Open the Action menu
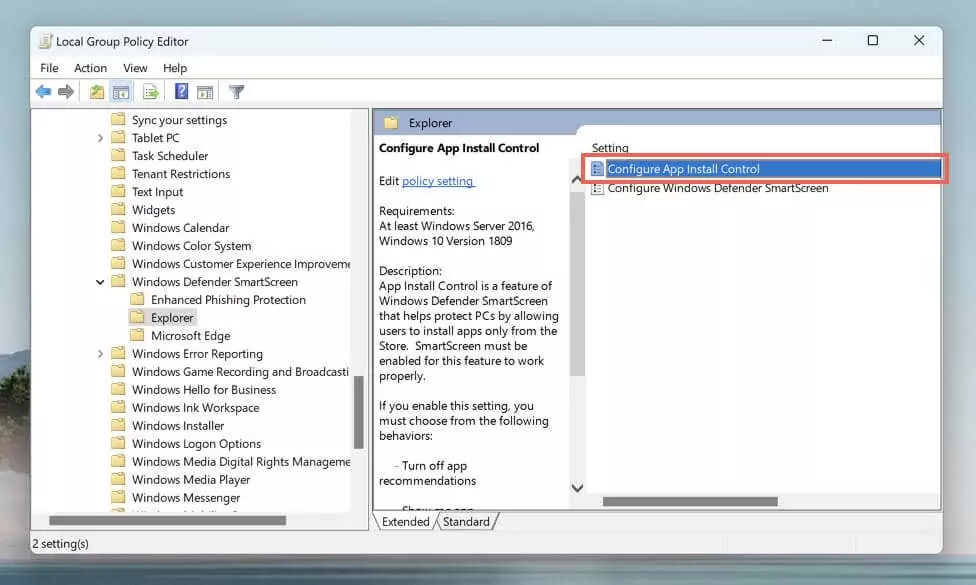The width and height of the screenshot is (976, 585). (x=90, y=68)
